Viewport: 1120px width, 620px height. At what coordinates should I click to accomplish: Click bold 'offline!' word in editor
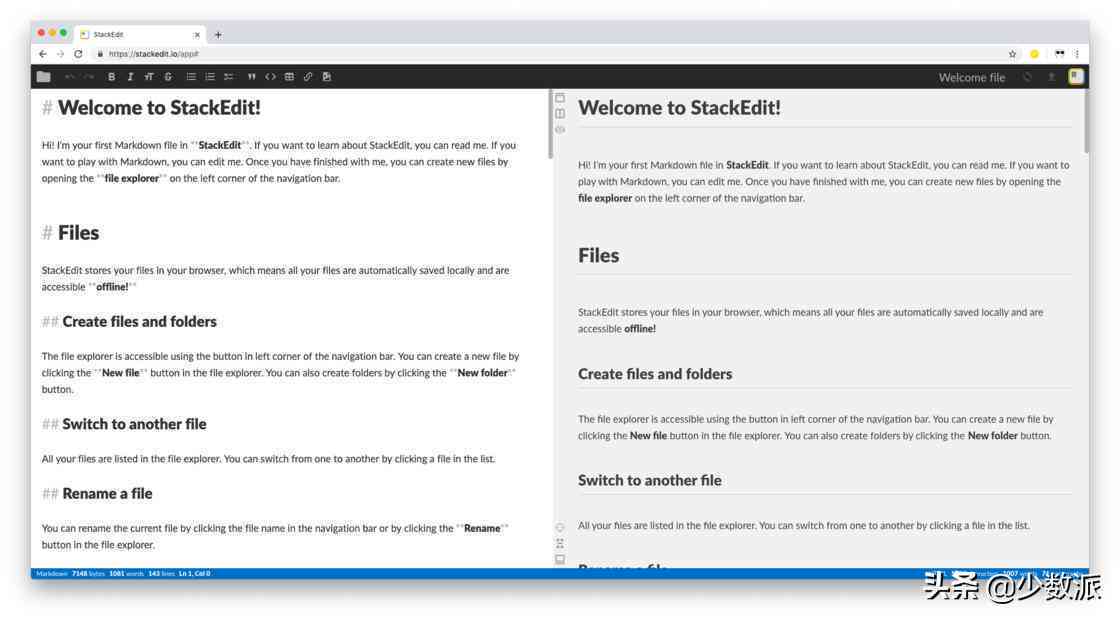pyautogui.click(x=112, y=287)
